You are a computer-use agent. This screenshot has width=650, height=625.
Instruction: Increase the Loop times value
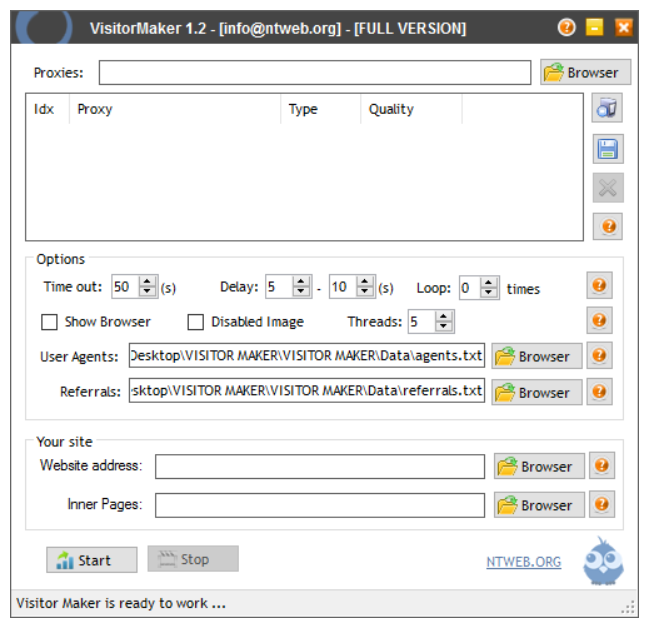(489, 282)
